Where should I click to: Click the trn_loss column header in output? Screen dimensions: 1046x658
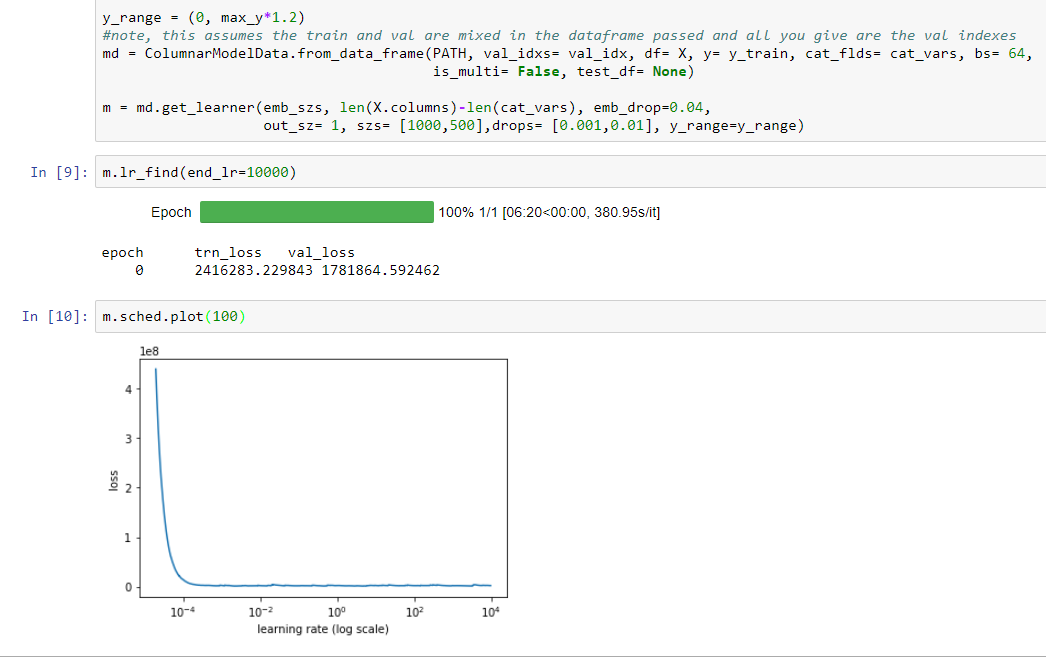(x=227, y=252)
